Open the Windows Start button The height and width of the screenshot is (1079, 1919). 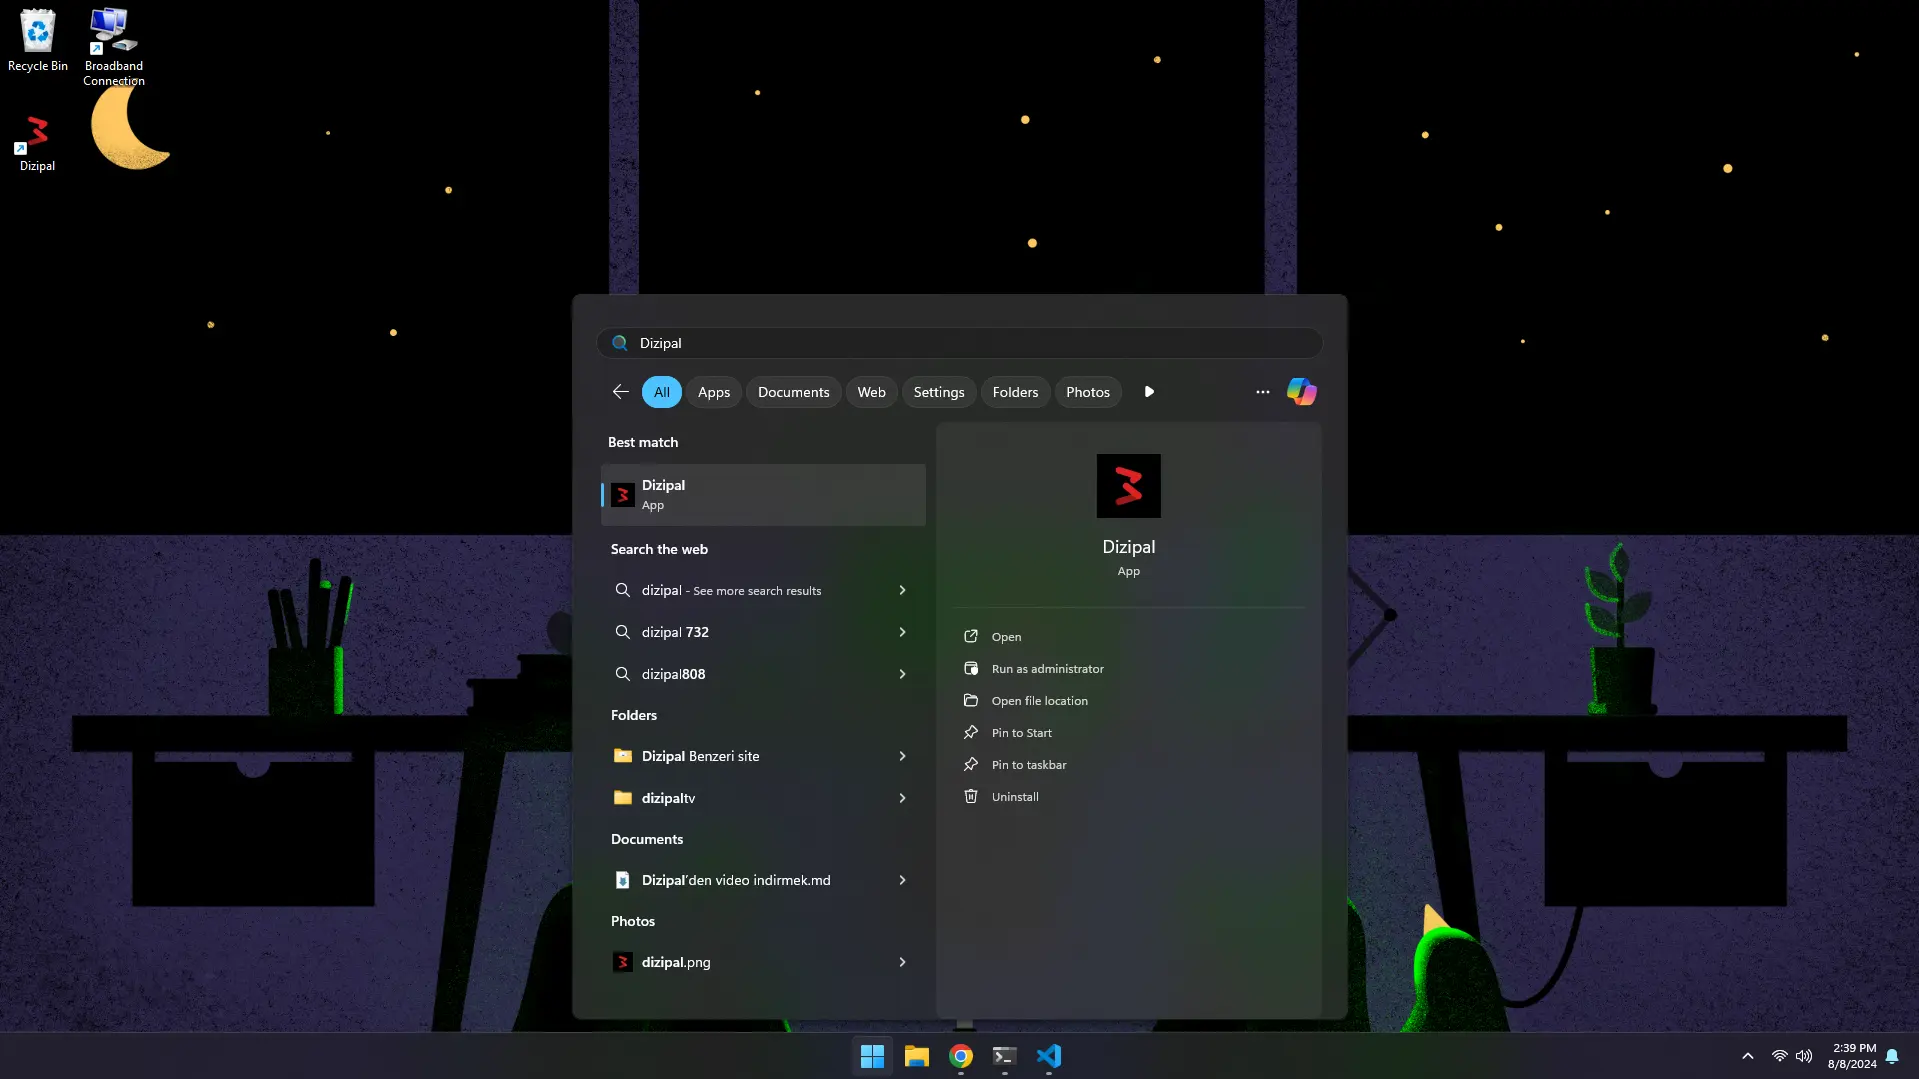872,1056
